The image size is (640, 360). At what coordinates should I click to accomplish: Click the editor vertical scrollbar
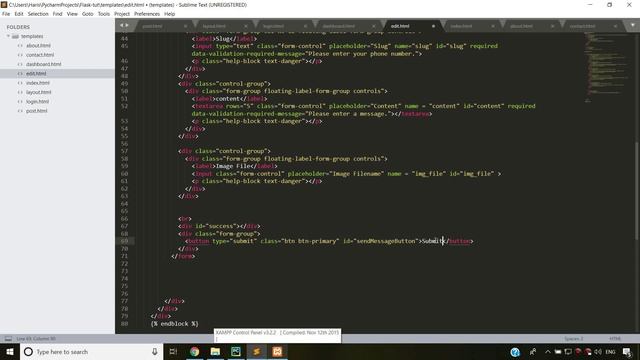(637, 191)
